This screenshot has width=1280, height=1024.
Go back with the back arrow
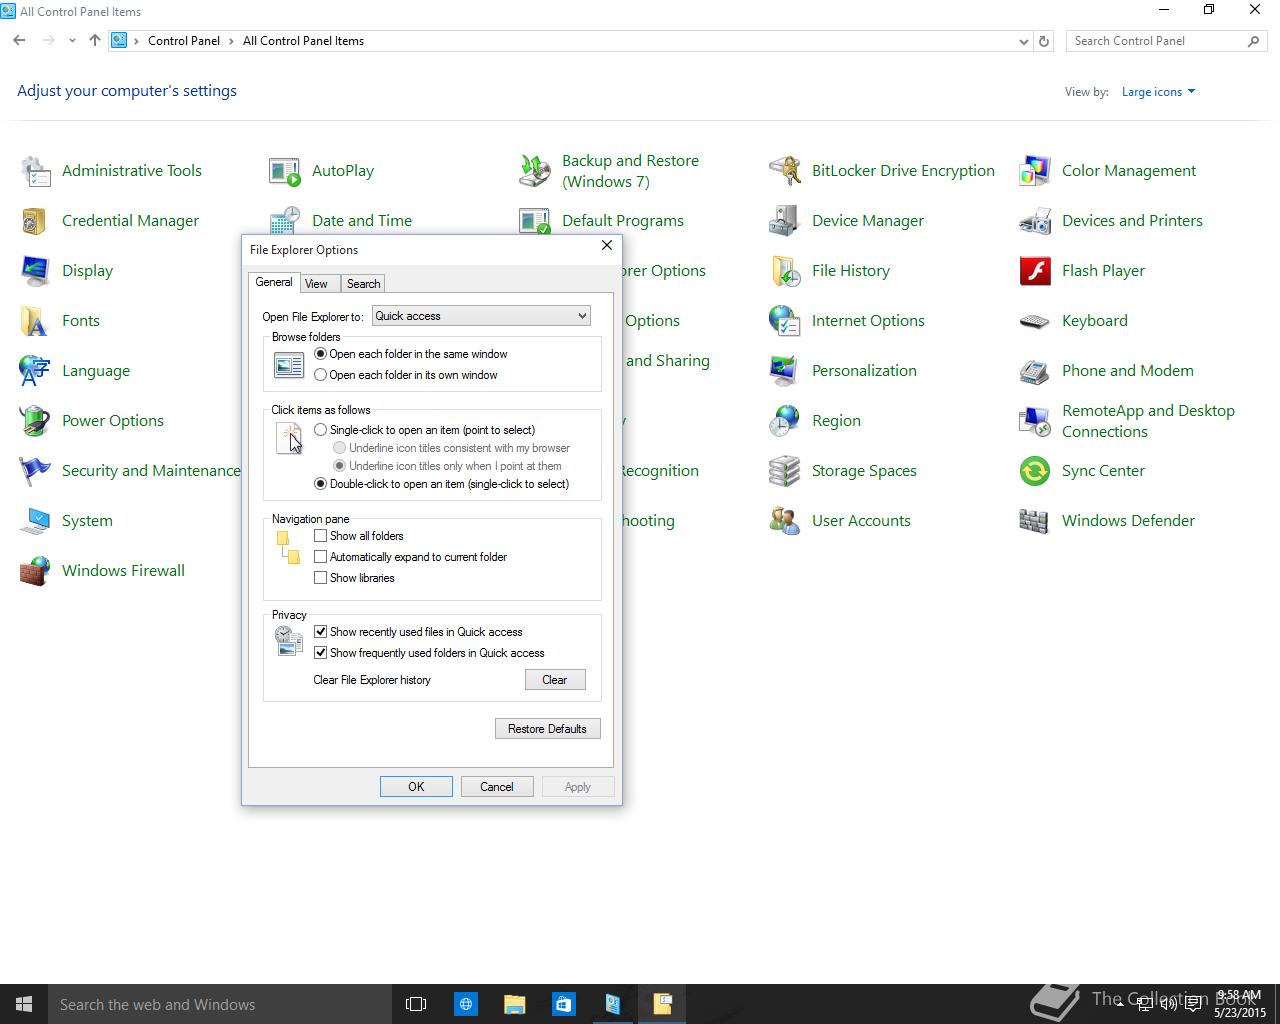pos(20,41)
